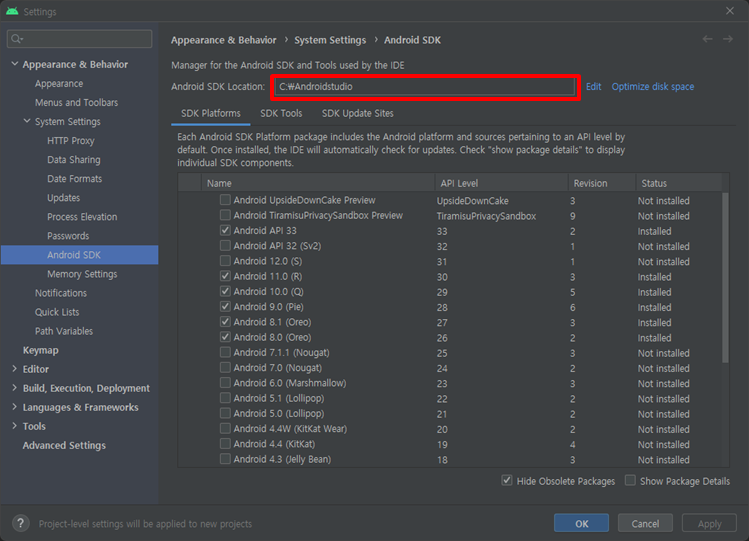The width and height of the screenshot is (749, 541).
Task: Uncheck Android 8.0 (Oreo) checkbox
Action: (x=225, y=337)
